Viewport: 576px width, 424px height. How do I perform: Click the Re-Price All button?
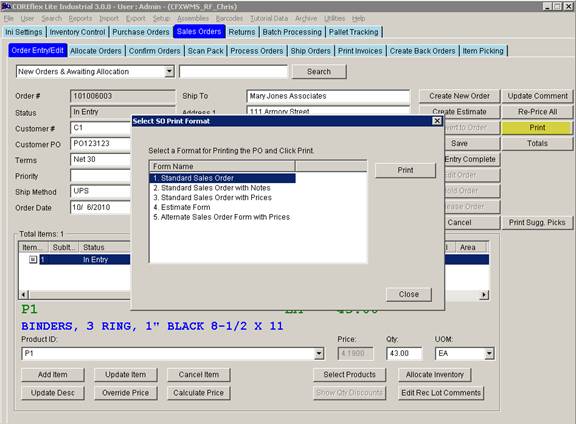537,112
